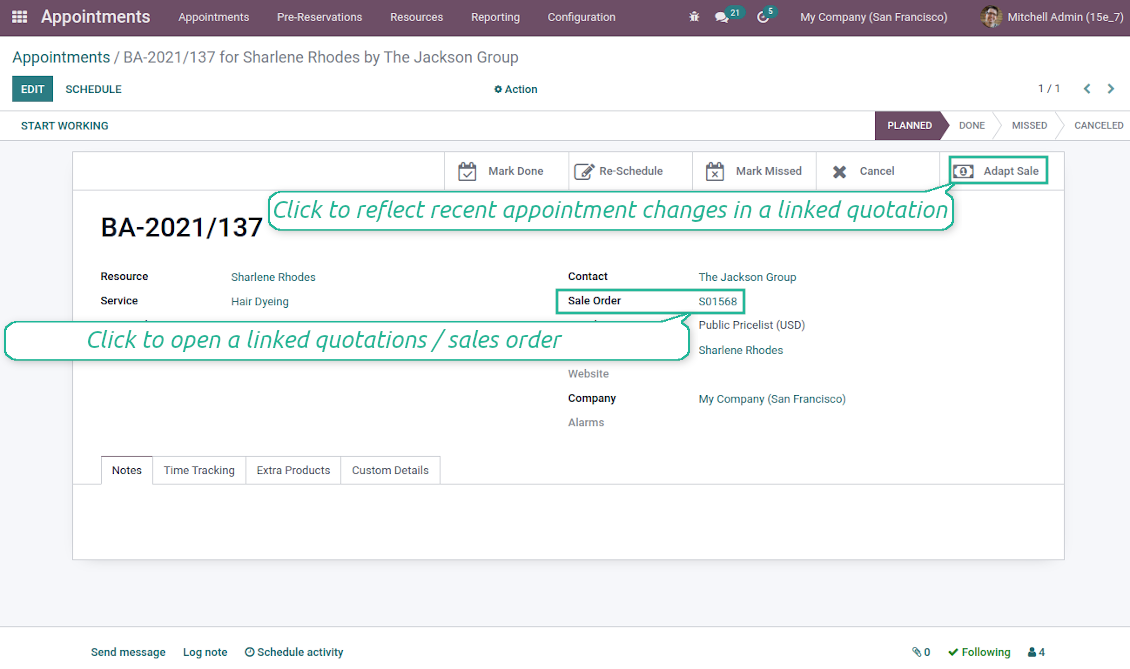This screenshot has width=1130, height=669.
Task: Click Appointments breadcrumb link
Action: point(61,57)
